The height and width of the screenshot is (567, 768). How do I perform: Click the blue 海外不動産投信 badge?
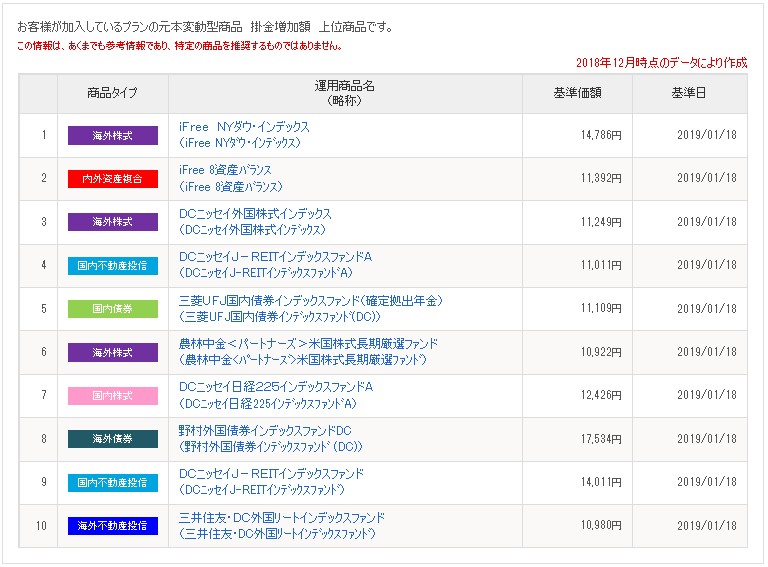[113, 525]
